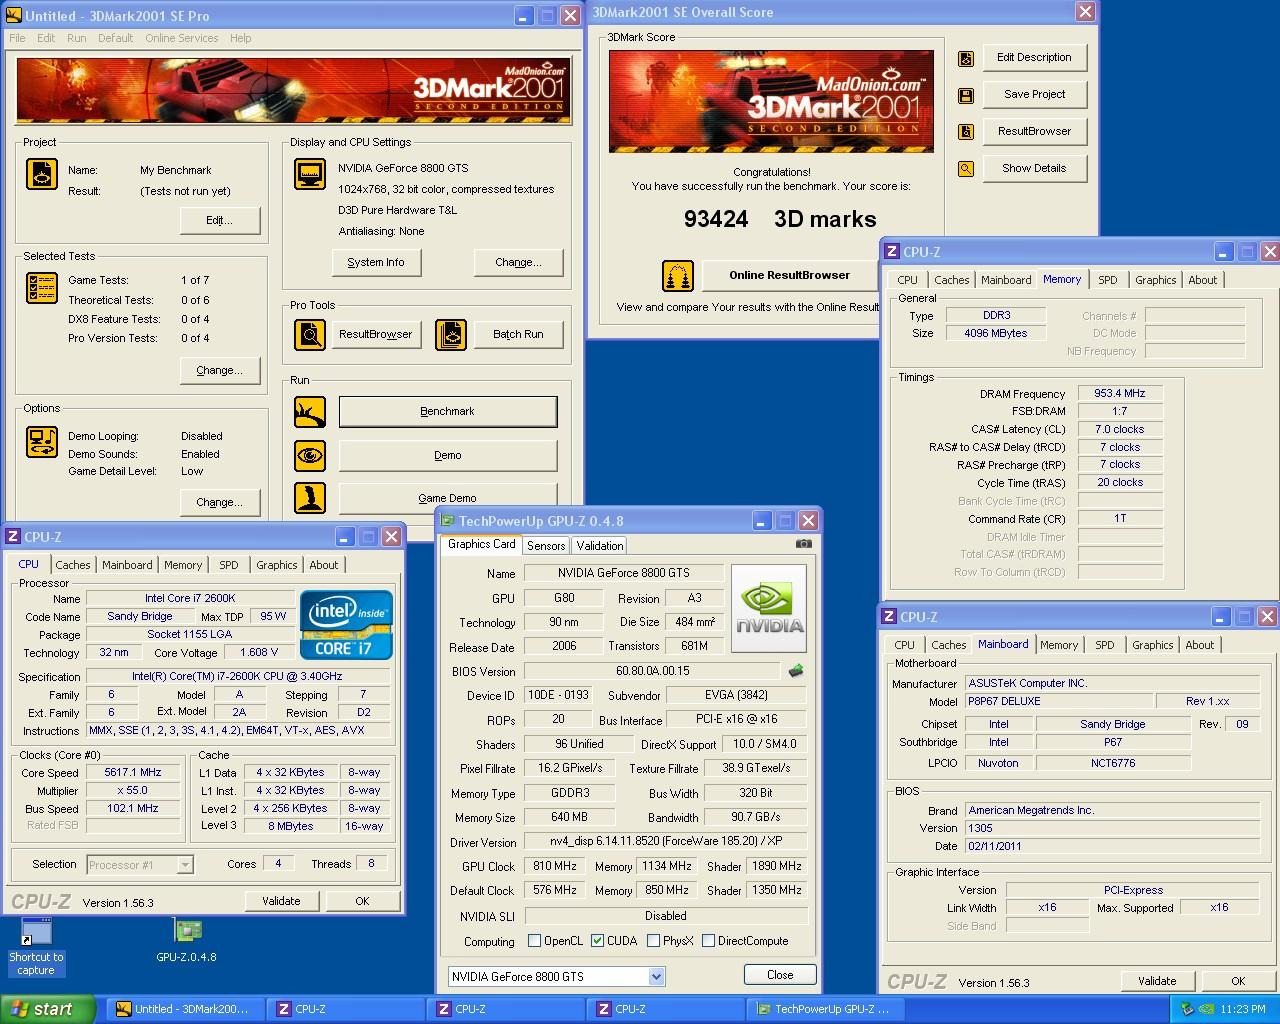Open Caches tab in the CPU tab window
Screen dimensions: 1280x1024
pyautogui.click(x=73, y=565)
